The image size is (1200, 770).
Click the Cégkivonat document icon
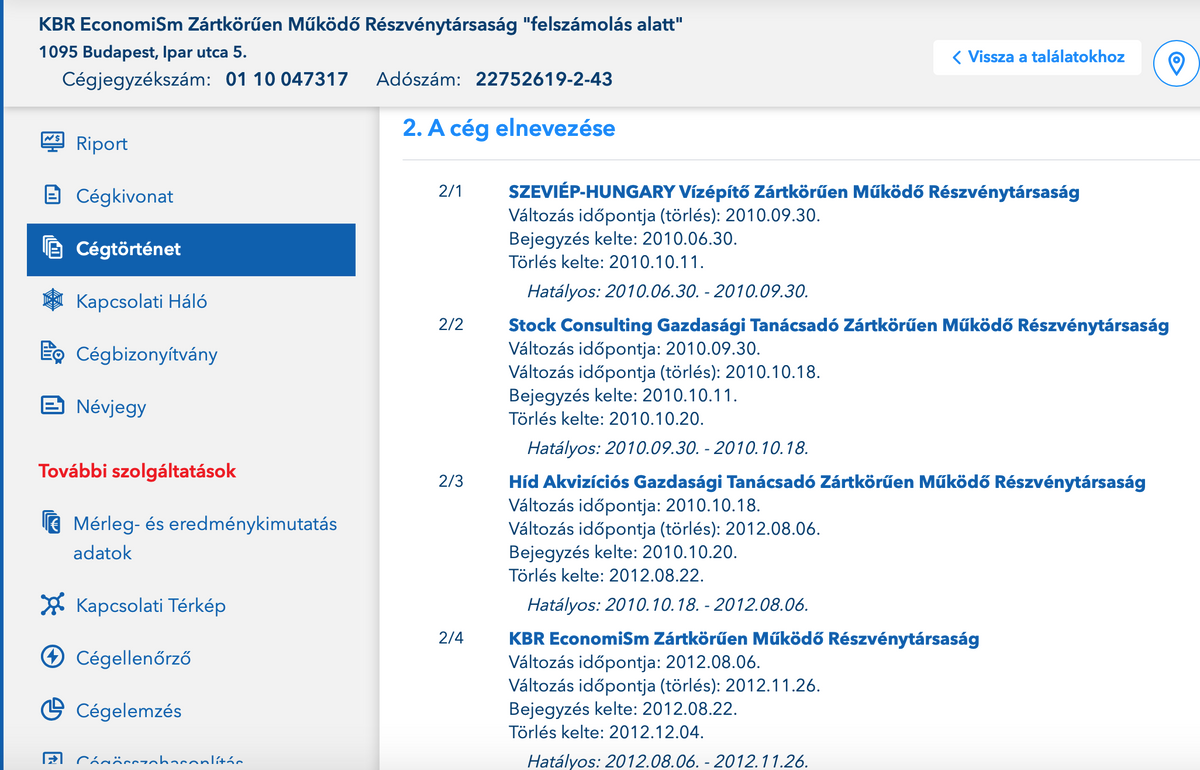pos(52,195)
